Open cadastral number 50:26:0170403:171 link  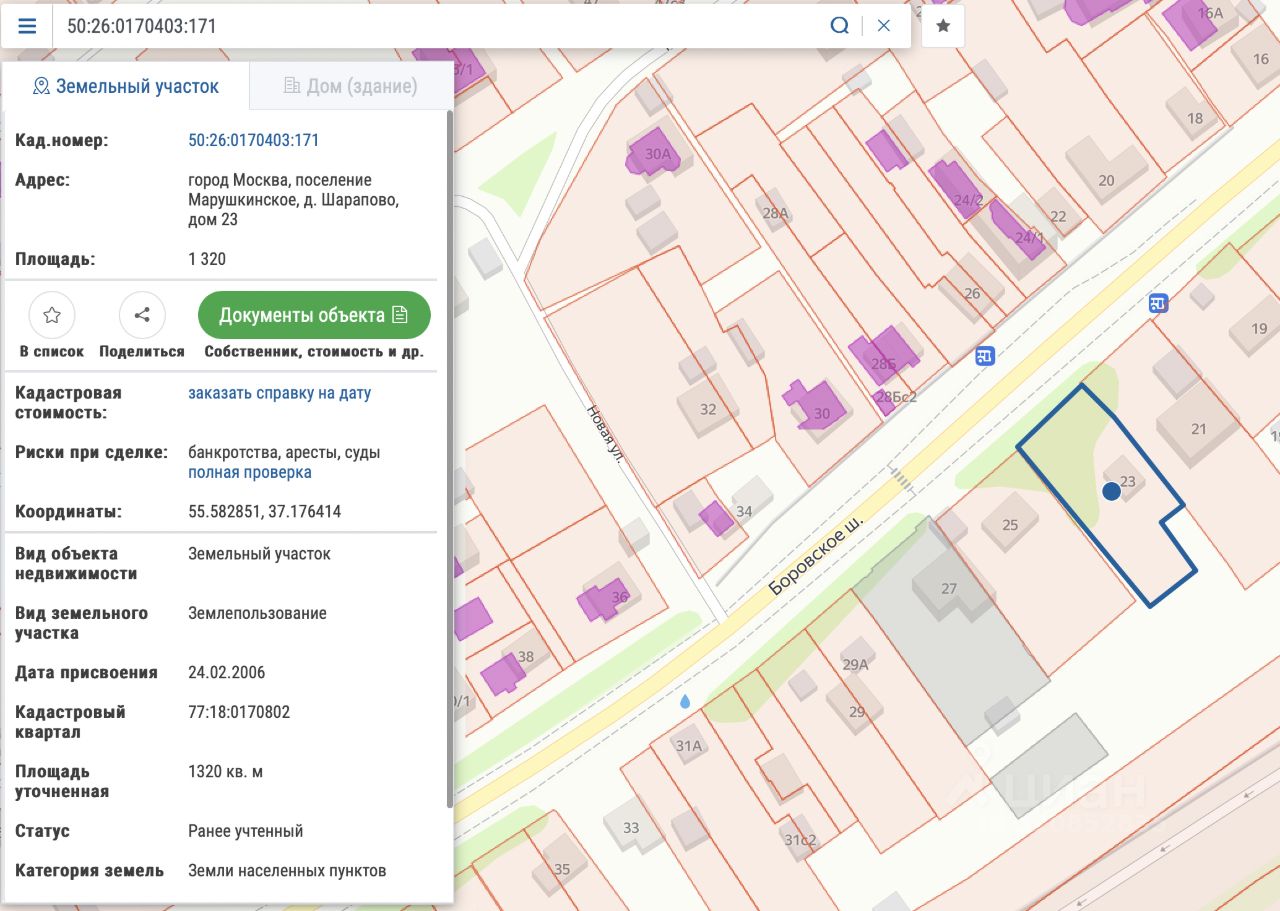point(254,140)
